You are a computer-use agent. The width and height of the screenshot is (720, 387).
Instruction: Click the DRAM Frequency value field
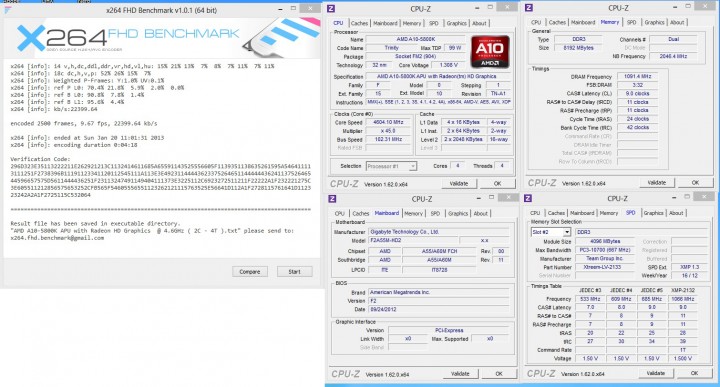(638, 76)
